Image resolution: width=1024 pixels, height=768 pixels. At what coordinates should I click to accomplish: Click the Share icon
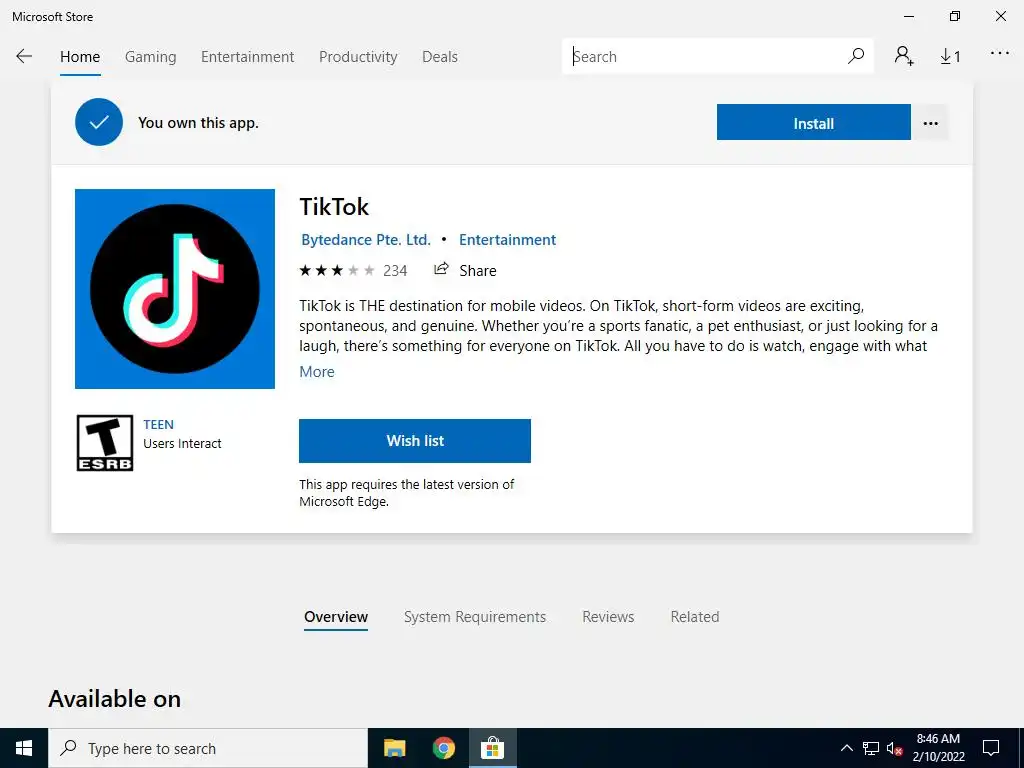tap(441, 269)
